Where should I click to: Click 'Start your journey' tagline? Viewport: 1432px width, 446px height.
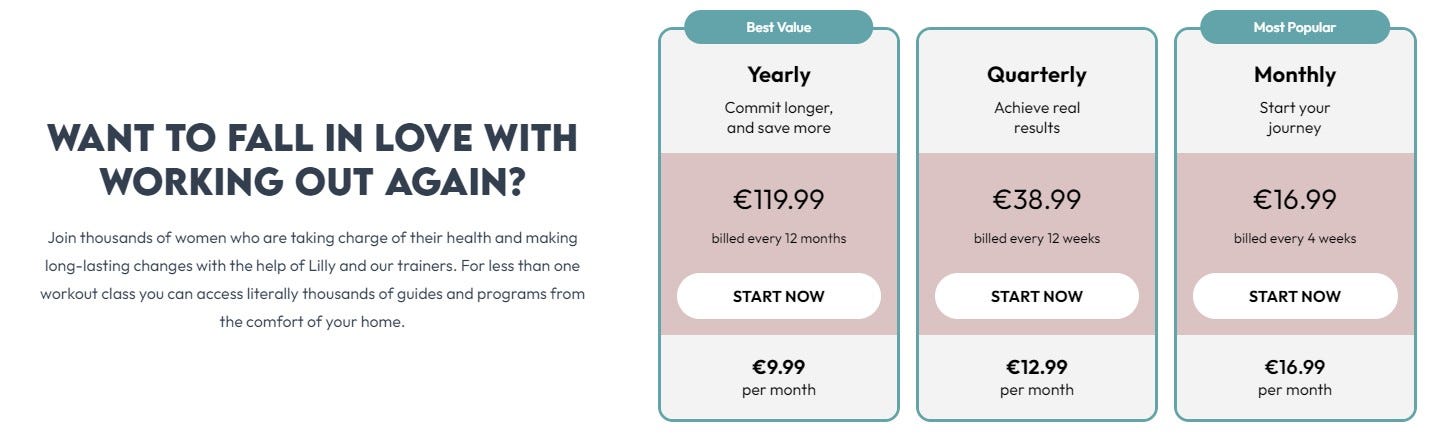(x=1294, y=118)
